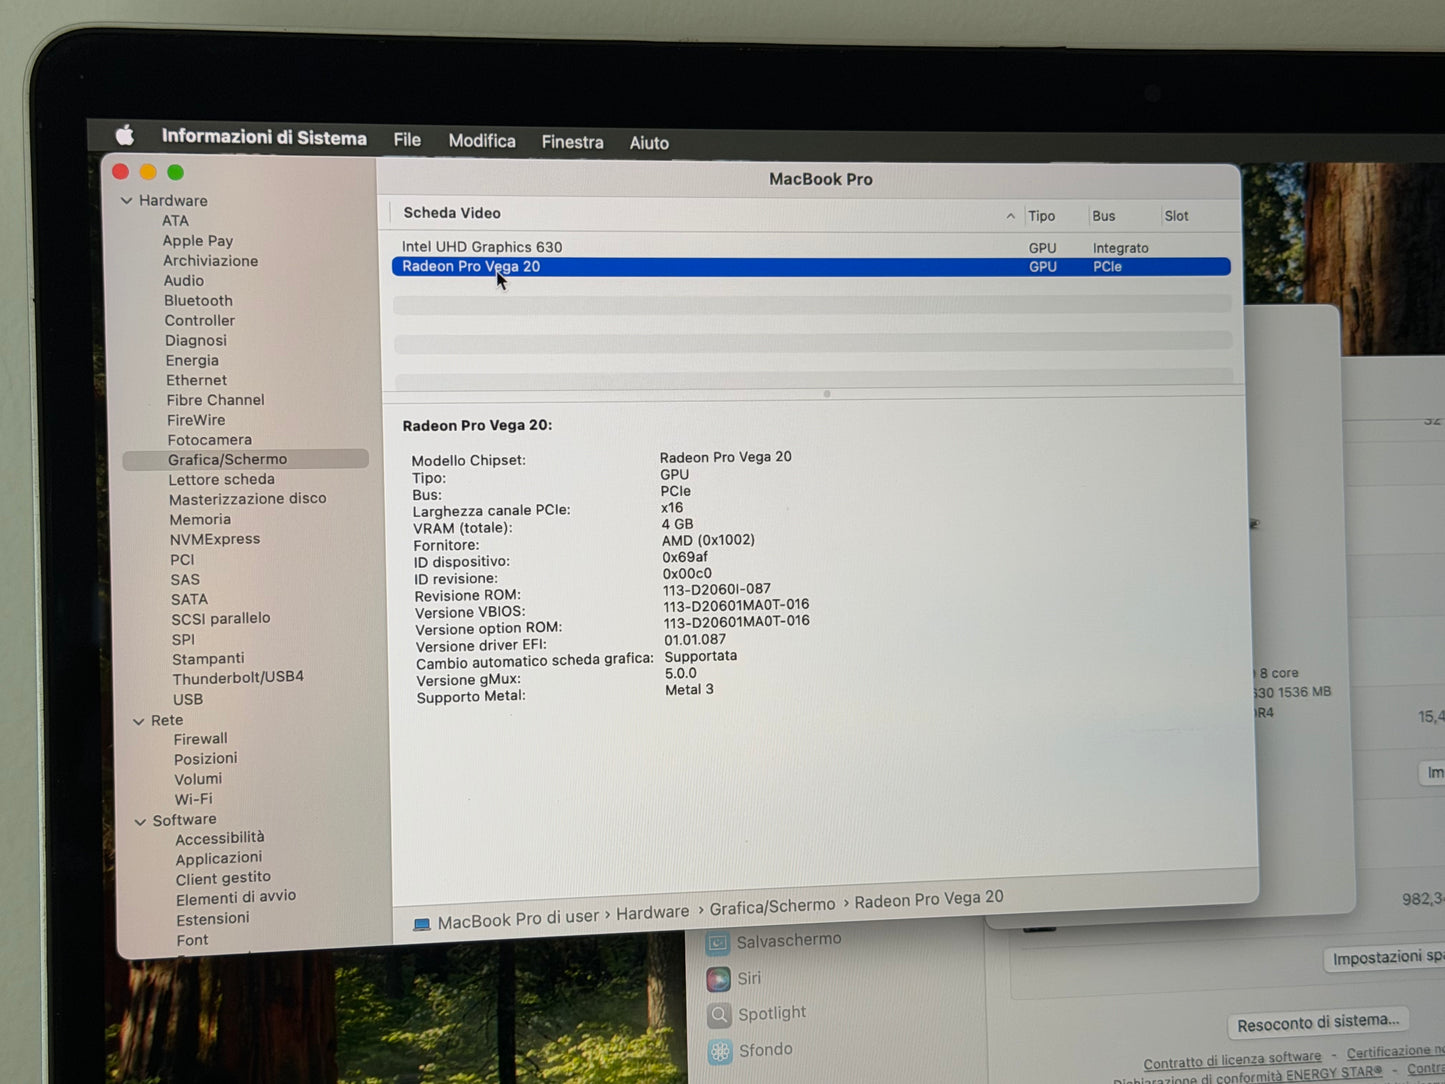Select Wi-Fi under Rete

[x=194, y=799]
